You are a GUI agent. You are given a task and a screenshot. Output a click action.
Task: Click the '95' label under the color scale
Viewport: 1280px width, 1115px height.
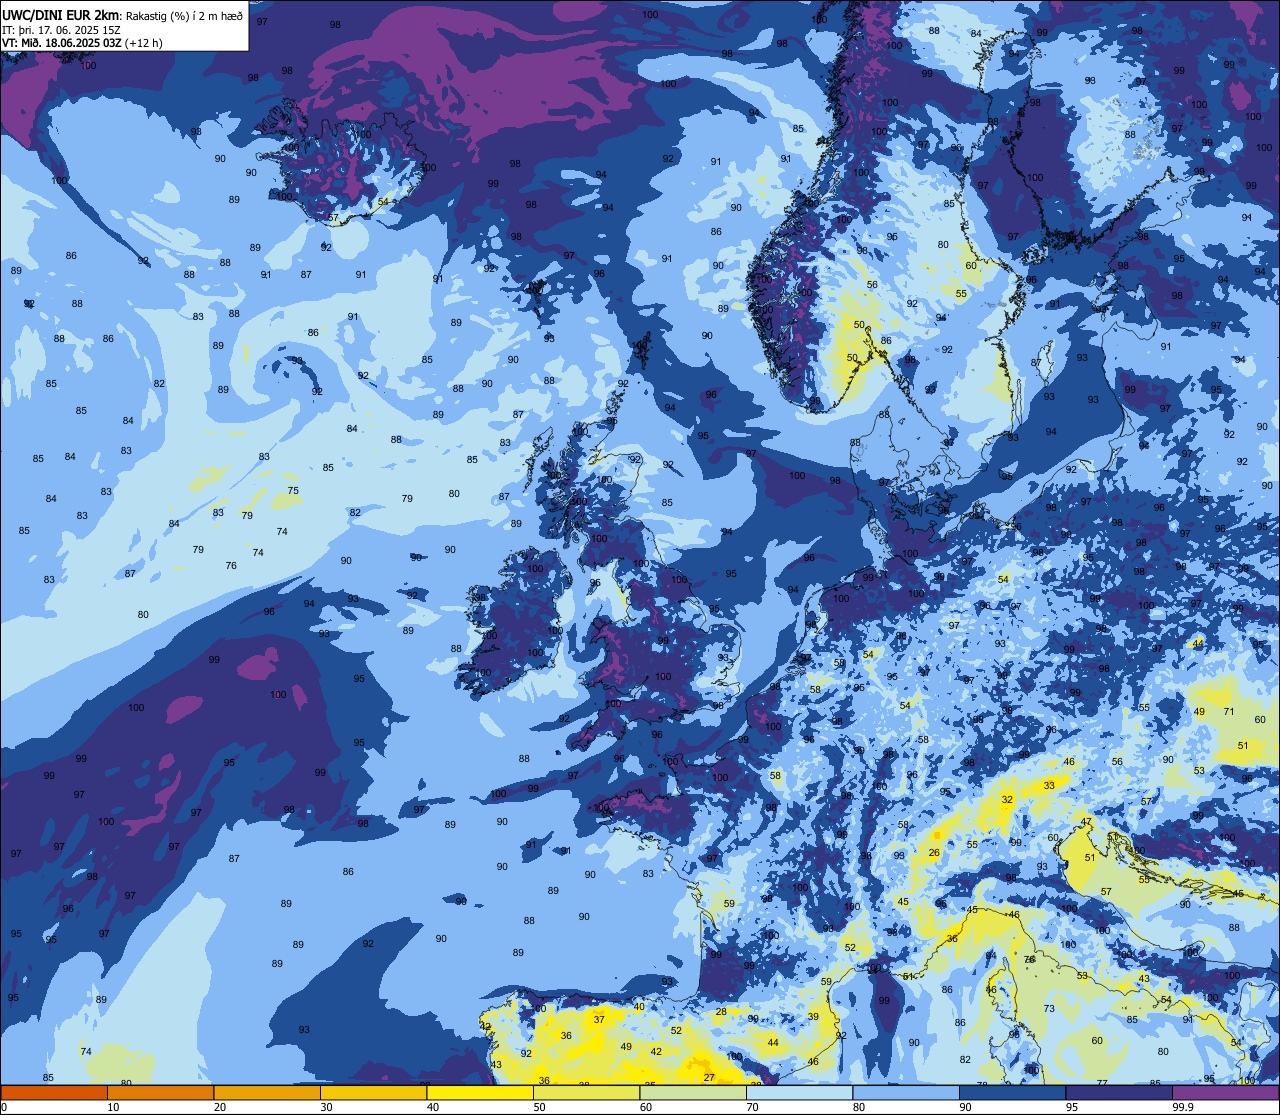tap(1074, 1107)
